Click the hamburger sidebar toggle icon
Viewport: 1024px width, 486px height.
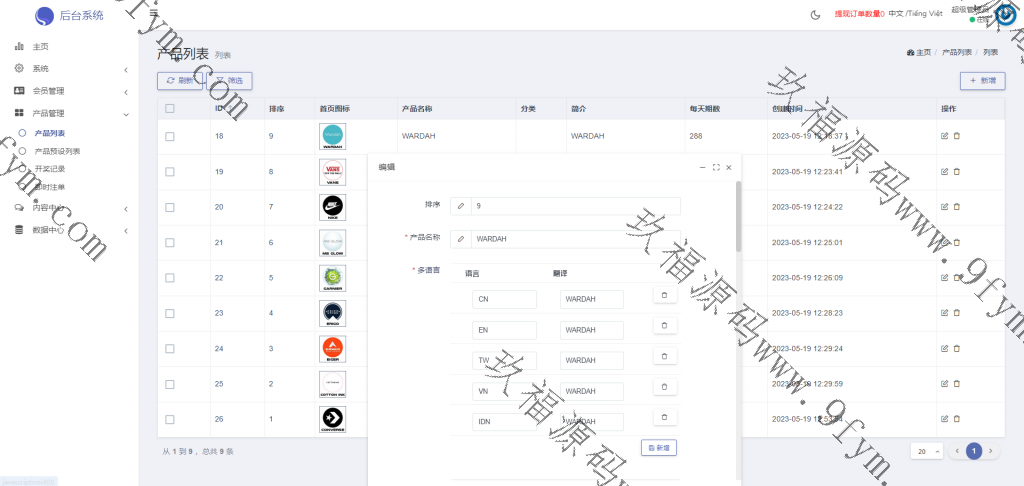tap(153, 13)
